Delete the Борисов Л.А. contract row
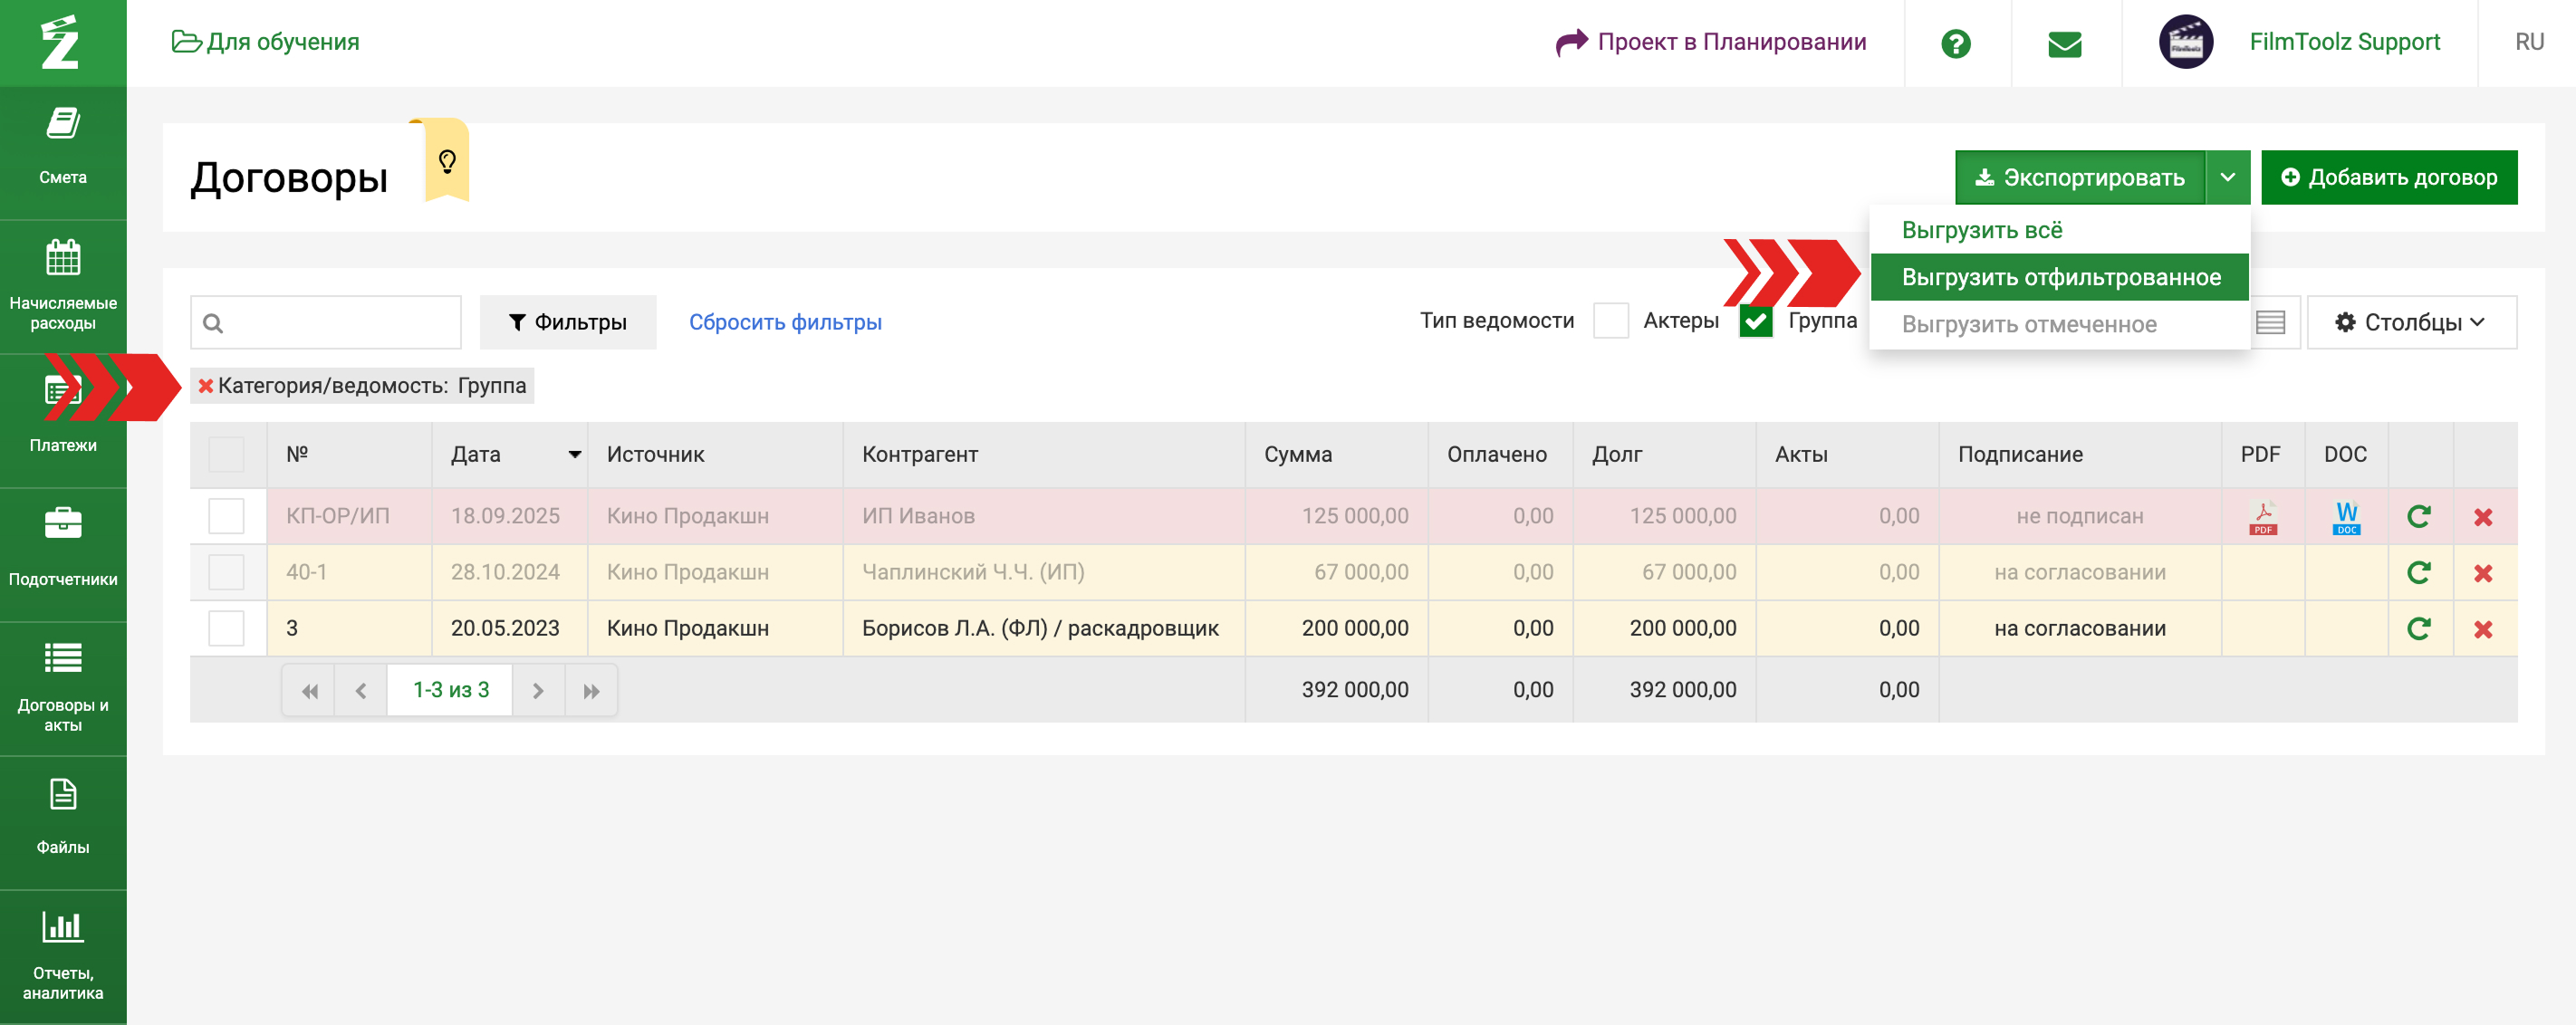 click(x=2482, y=629)
